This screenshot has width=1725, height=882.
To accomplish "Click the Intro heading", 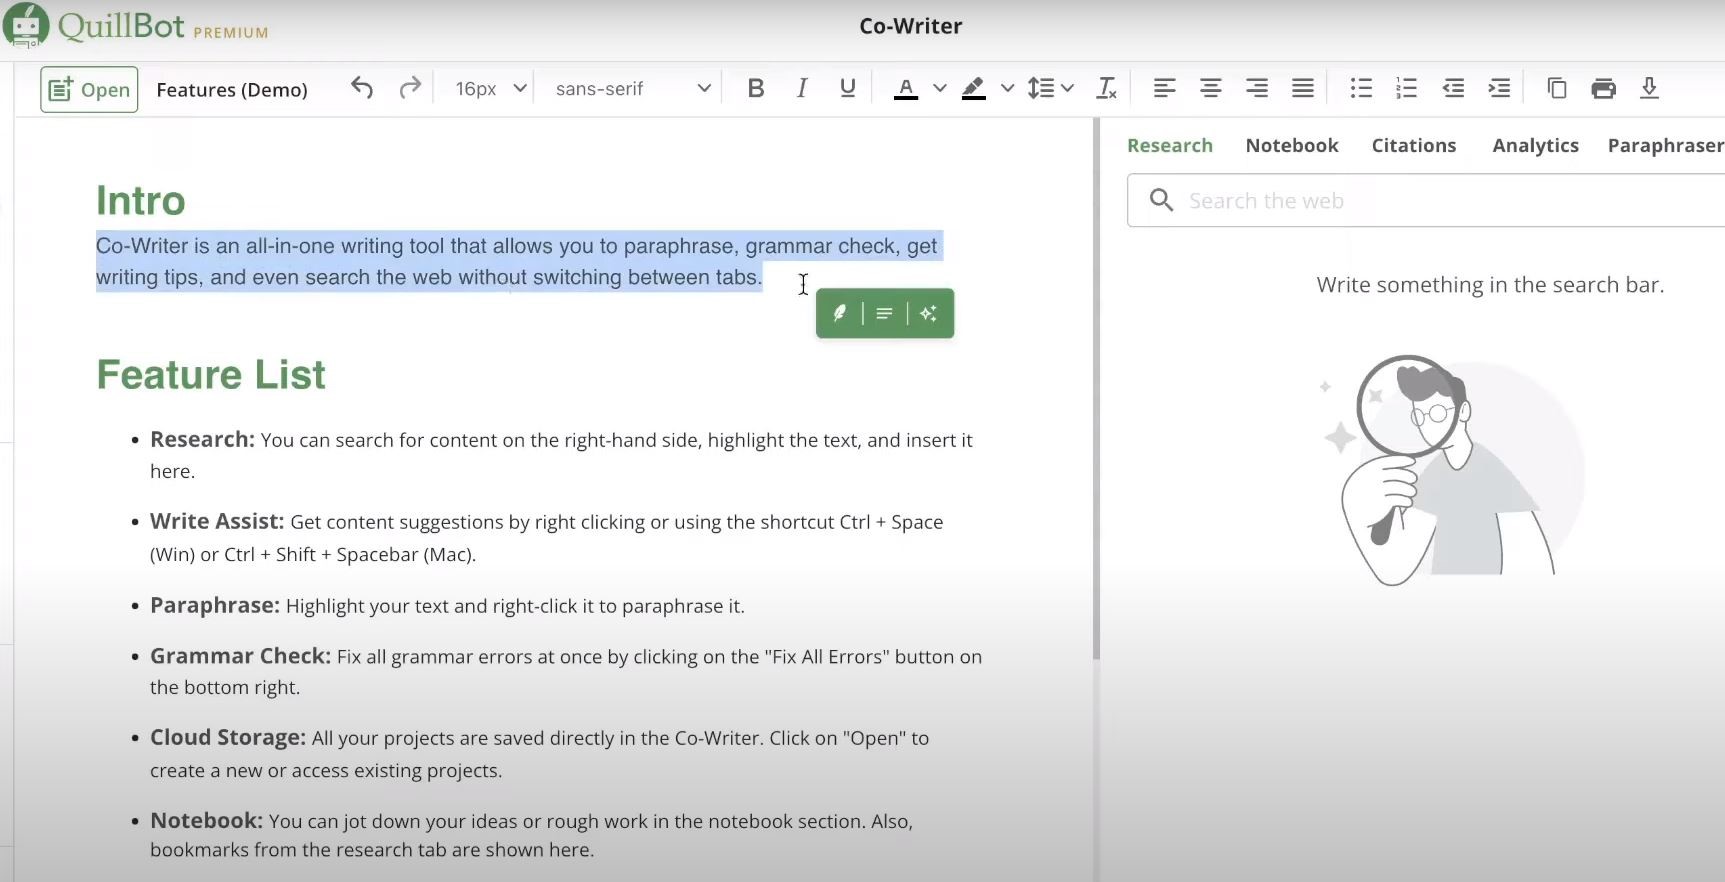I will tap(141, 201).
